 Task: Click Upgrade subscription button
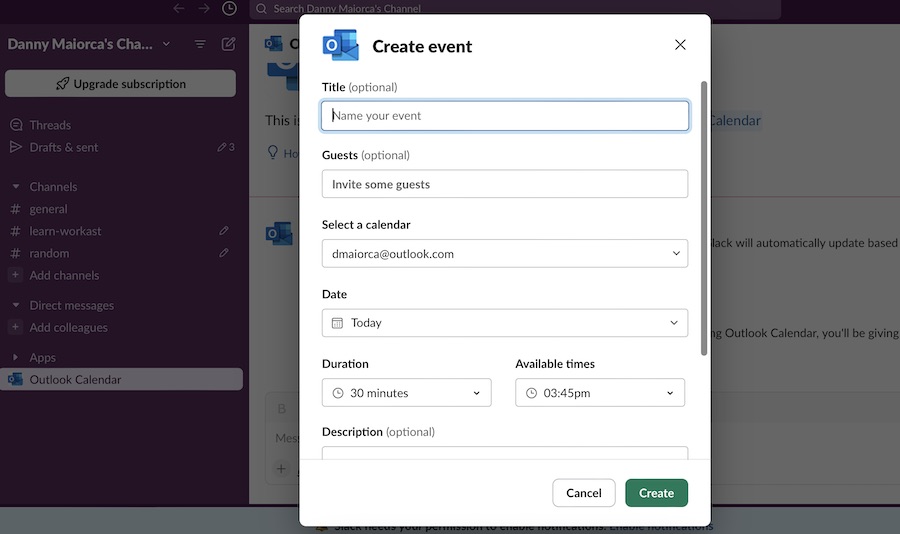pyautogui.click(x=120, y=84)
